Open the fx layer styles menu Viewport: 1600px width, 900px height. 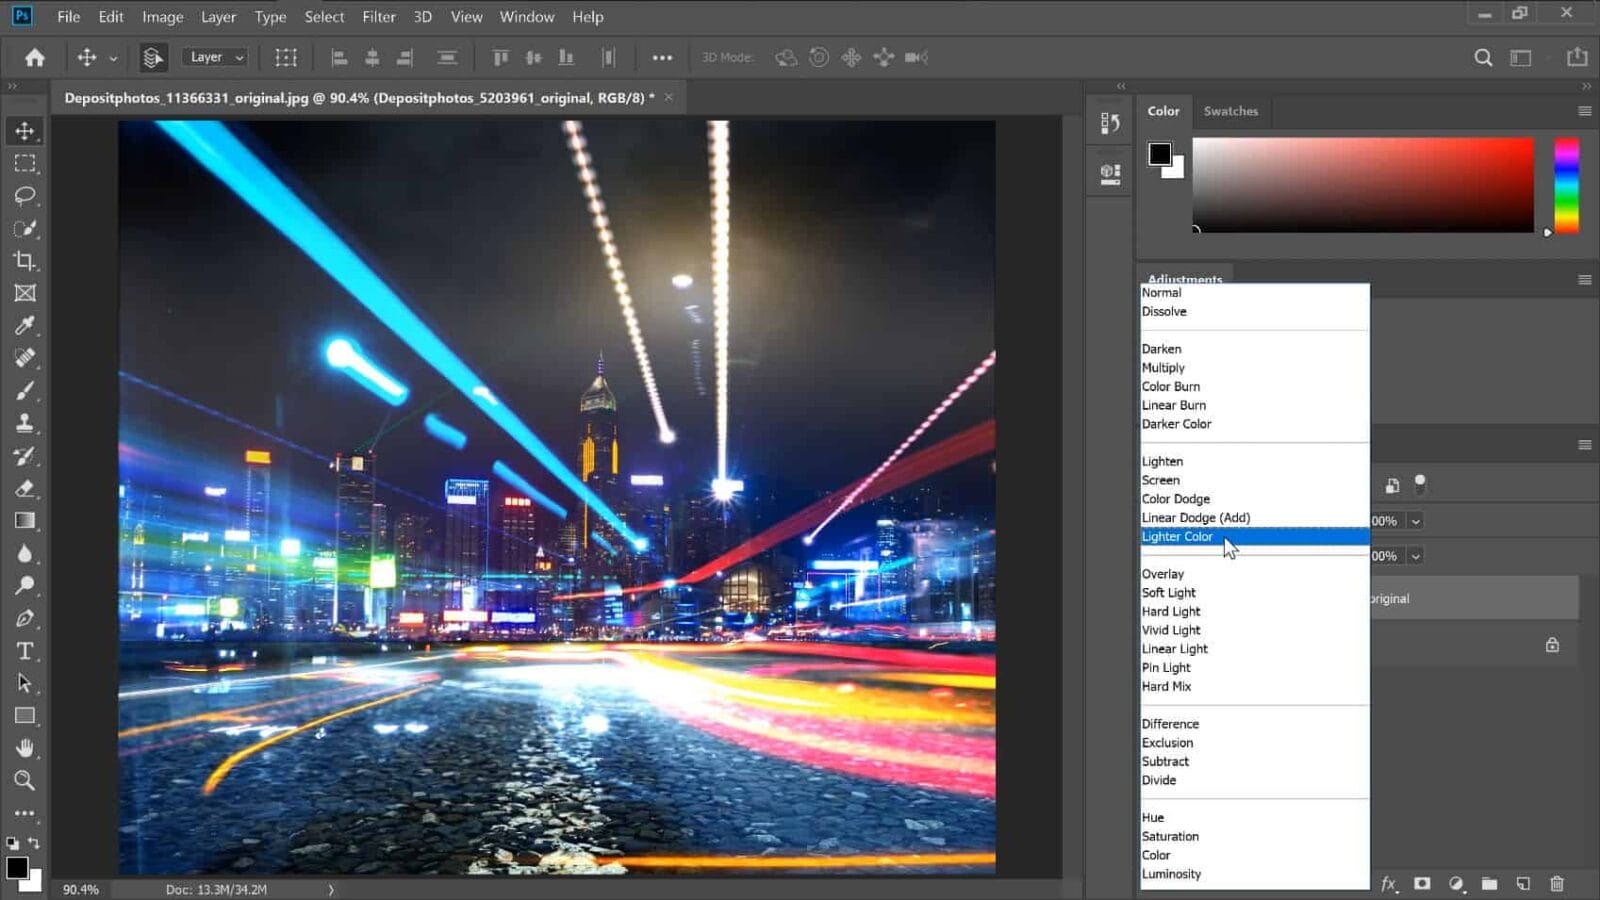[x=1389, y=885]
